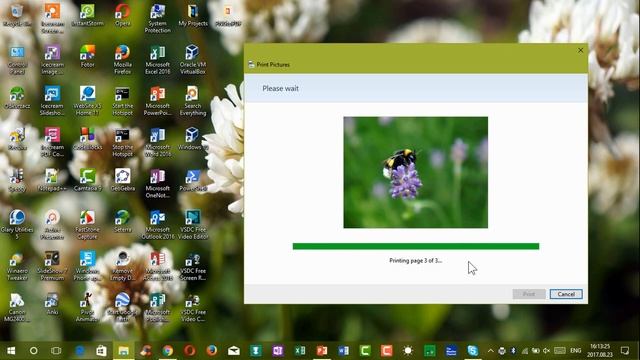Select the Microsoft Word 2016 desktop shortcut
640x360 pixels.
pyautogui.click(x=158, y=143)
